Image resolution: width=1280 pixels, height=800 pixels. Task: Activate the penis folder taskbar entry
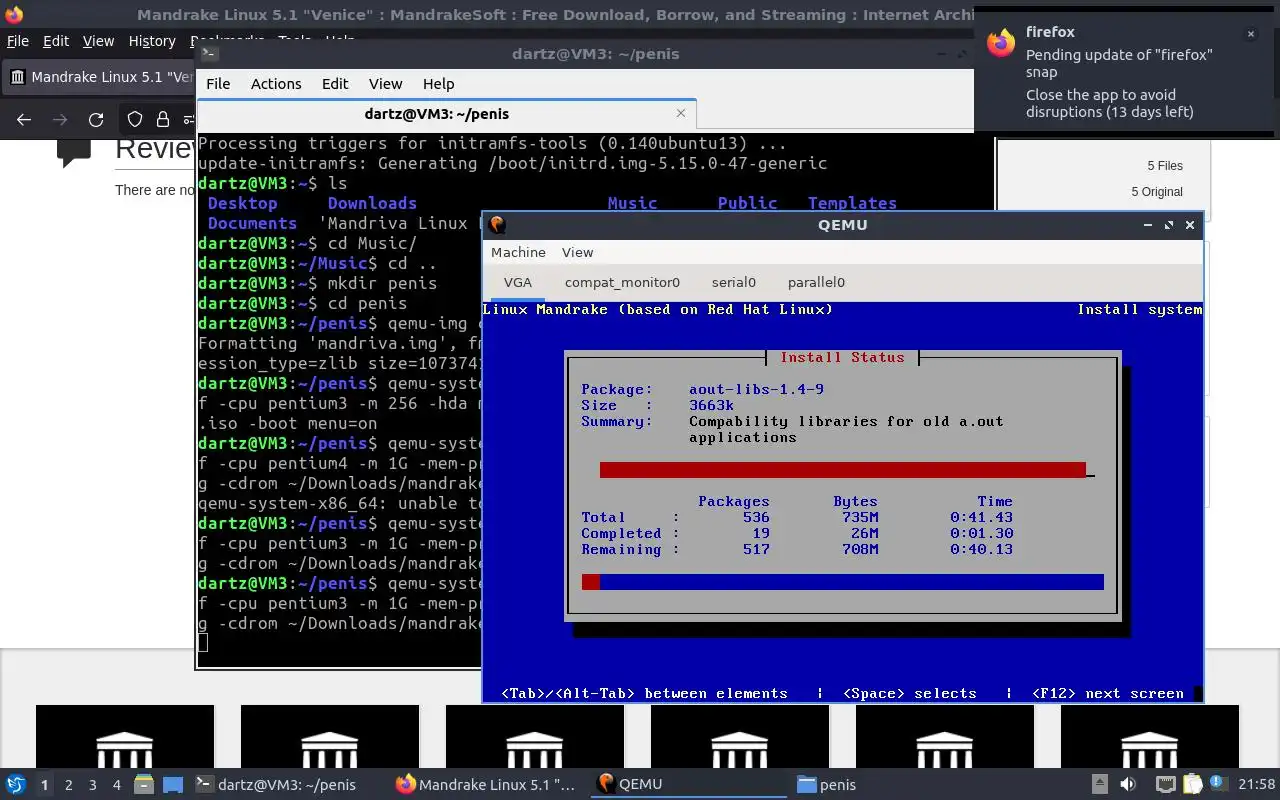[888, 785]
